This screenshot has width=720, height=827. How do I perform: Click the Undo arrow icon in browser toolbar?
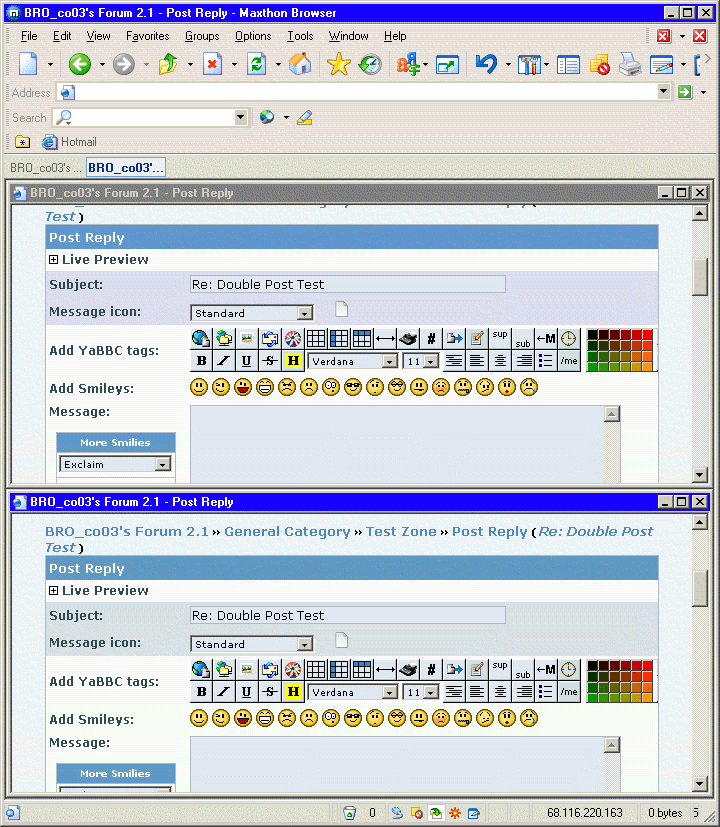pos(486,65)
